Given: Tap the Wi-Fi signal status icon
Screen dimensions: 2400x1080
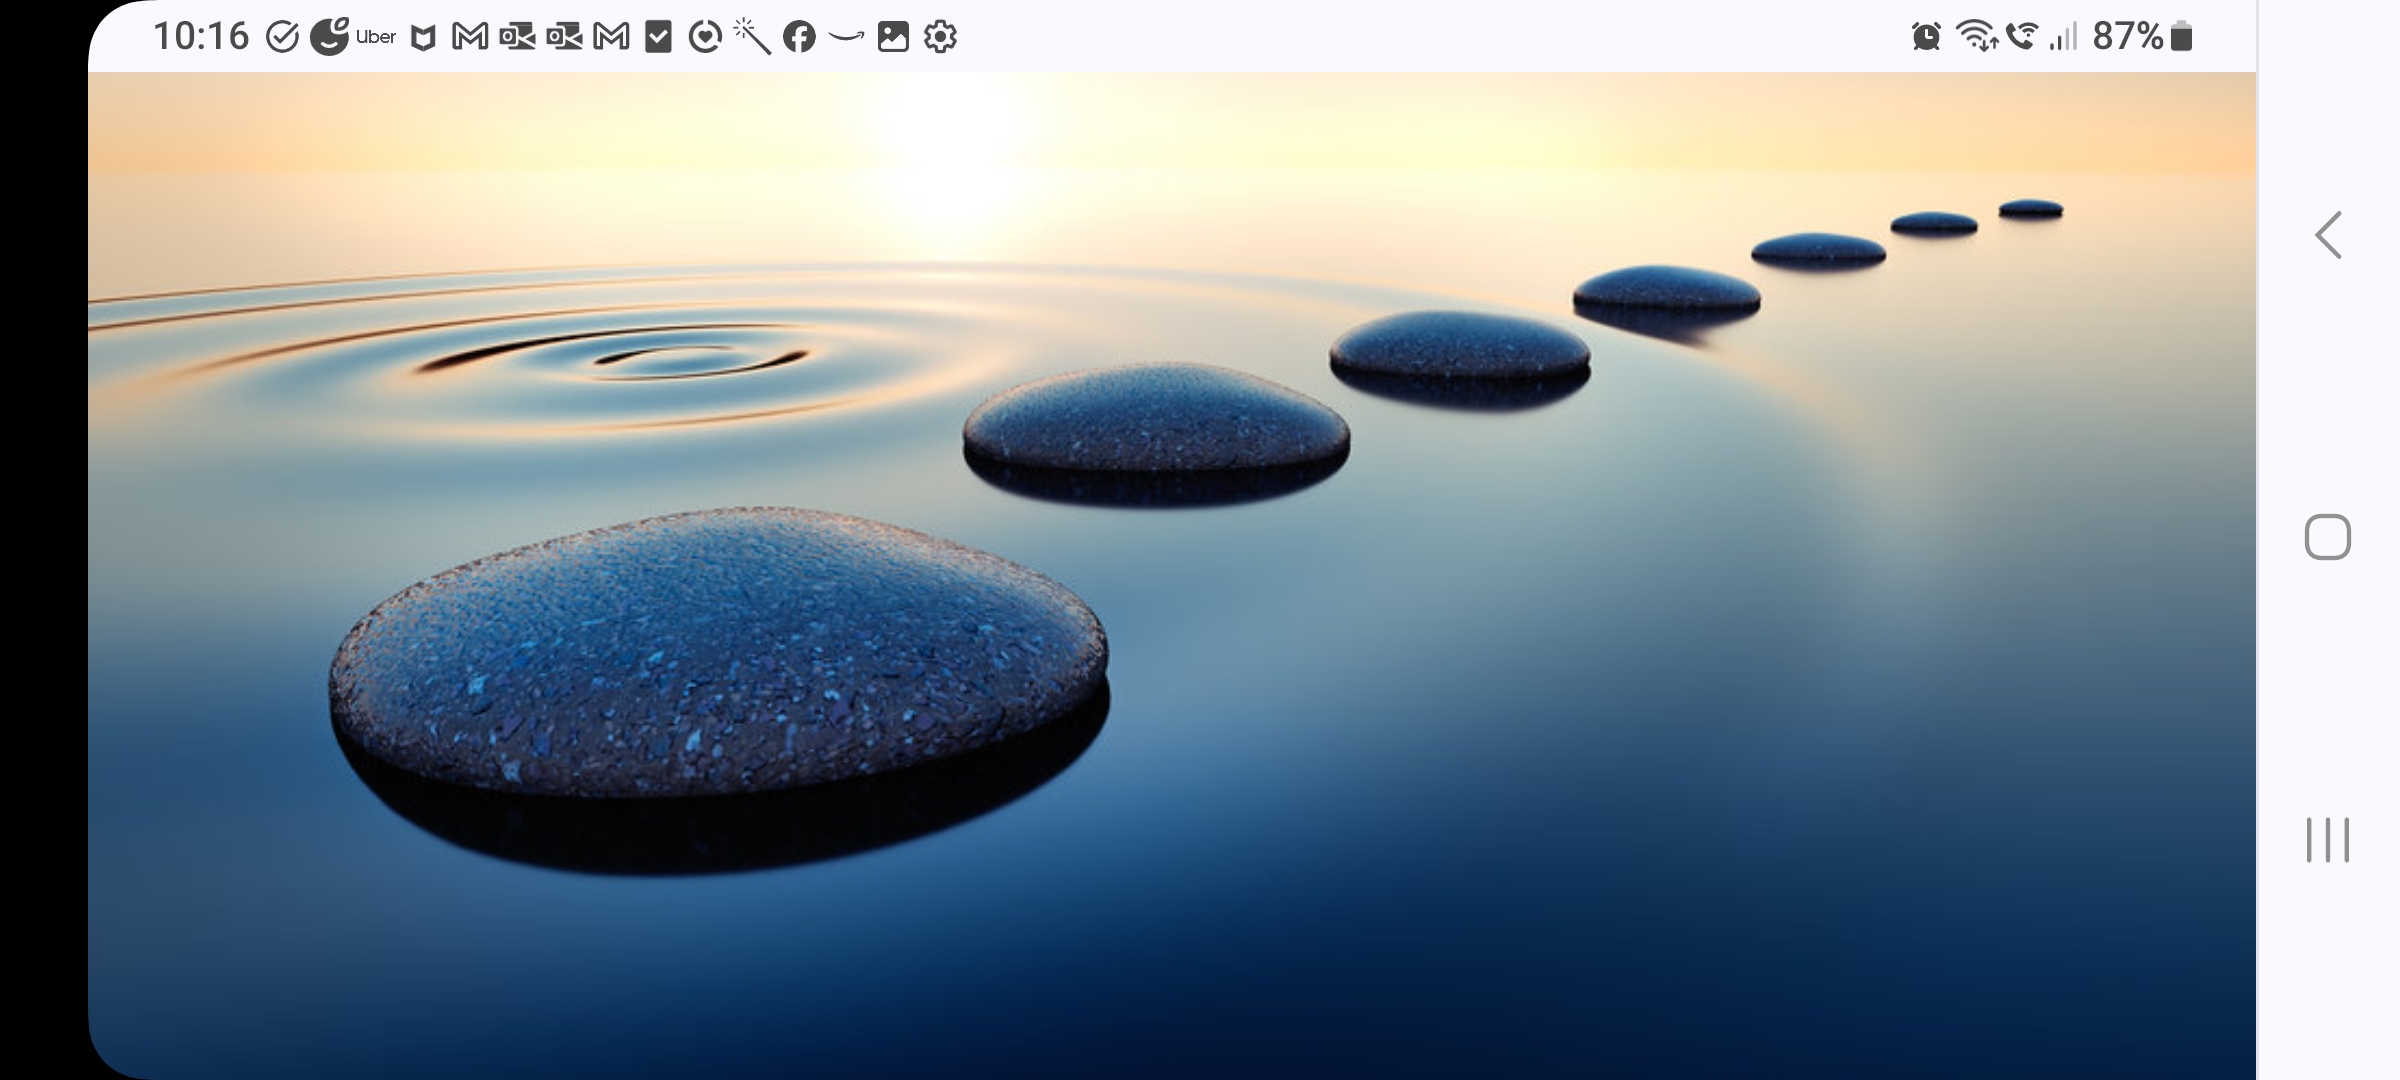Looking at the screenshot, I should click(1976, 36).
